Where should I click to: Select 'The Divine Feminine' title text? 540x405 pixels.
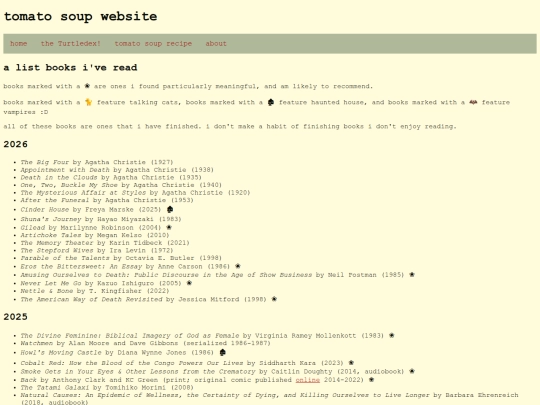point(129,335)
